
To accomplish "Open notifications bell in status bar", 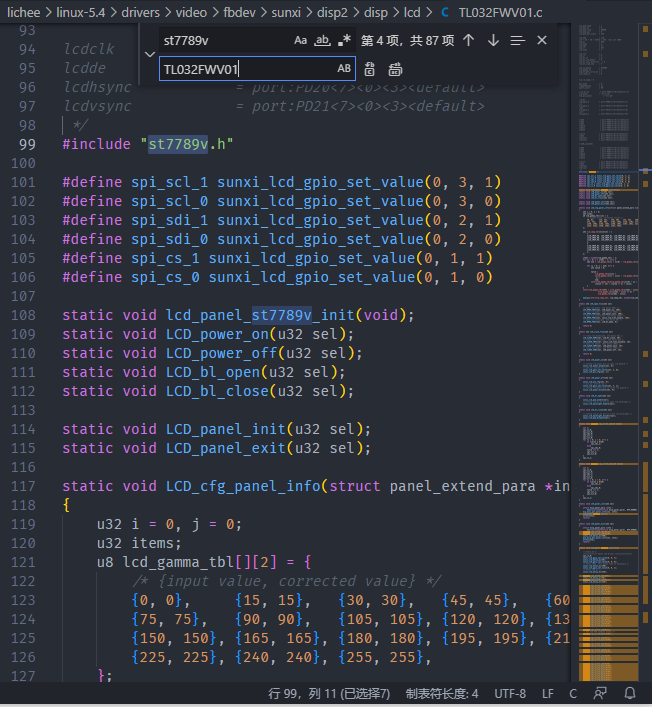I will [630, 693].
